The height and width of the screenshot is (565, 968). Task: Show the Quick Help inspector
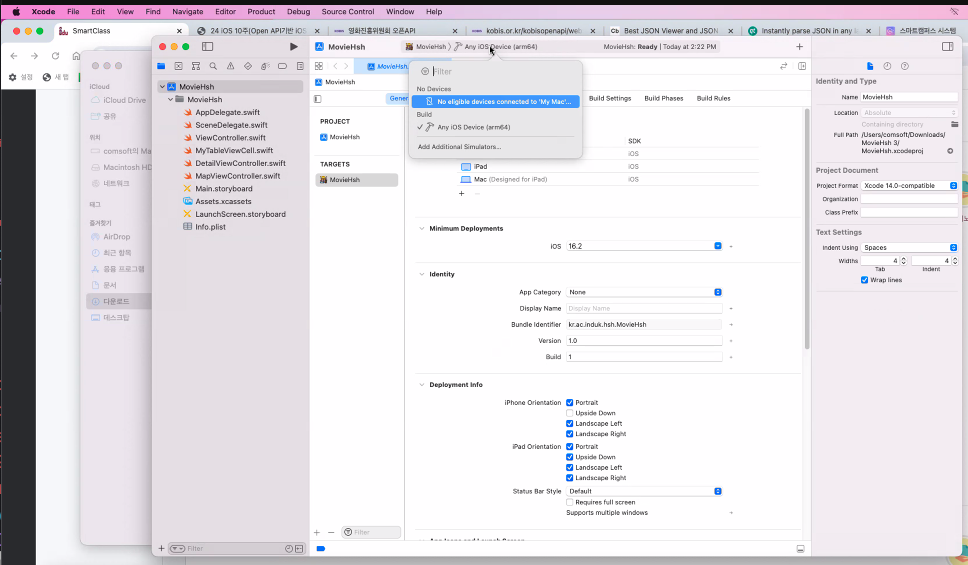904,66
